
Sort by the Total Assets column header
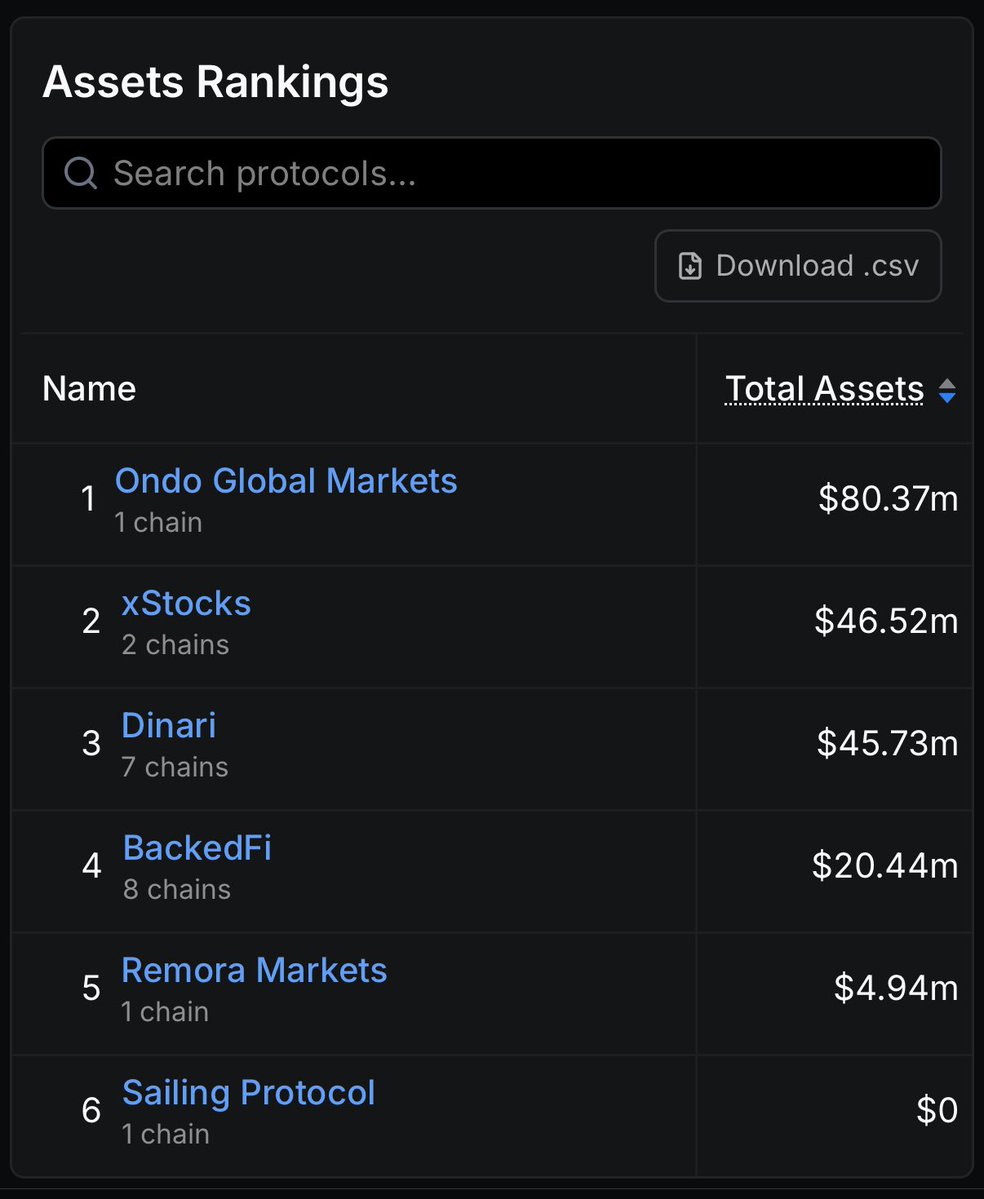coord(824,388)
